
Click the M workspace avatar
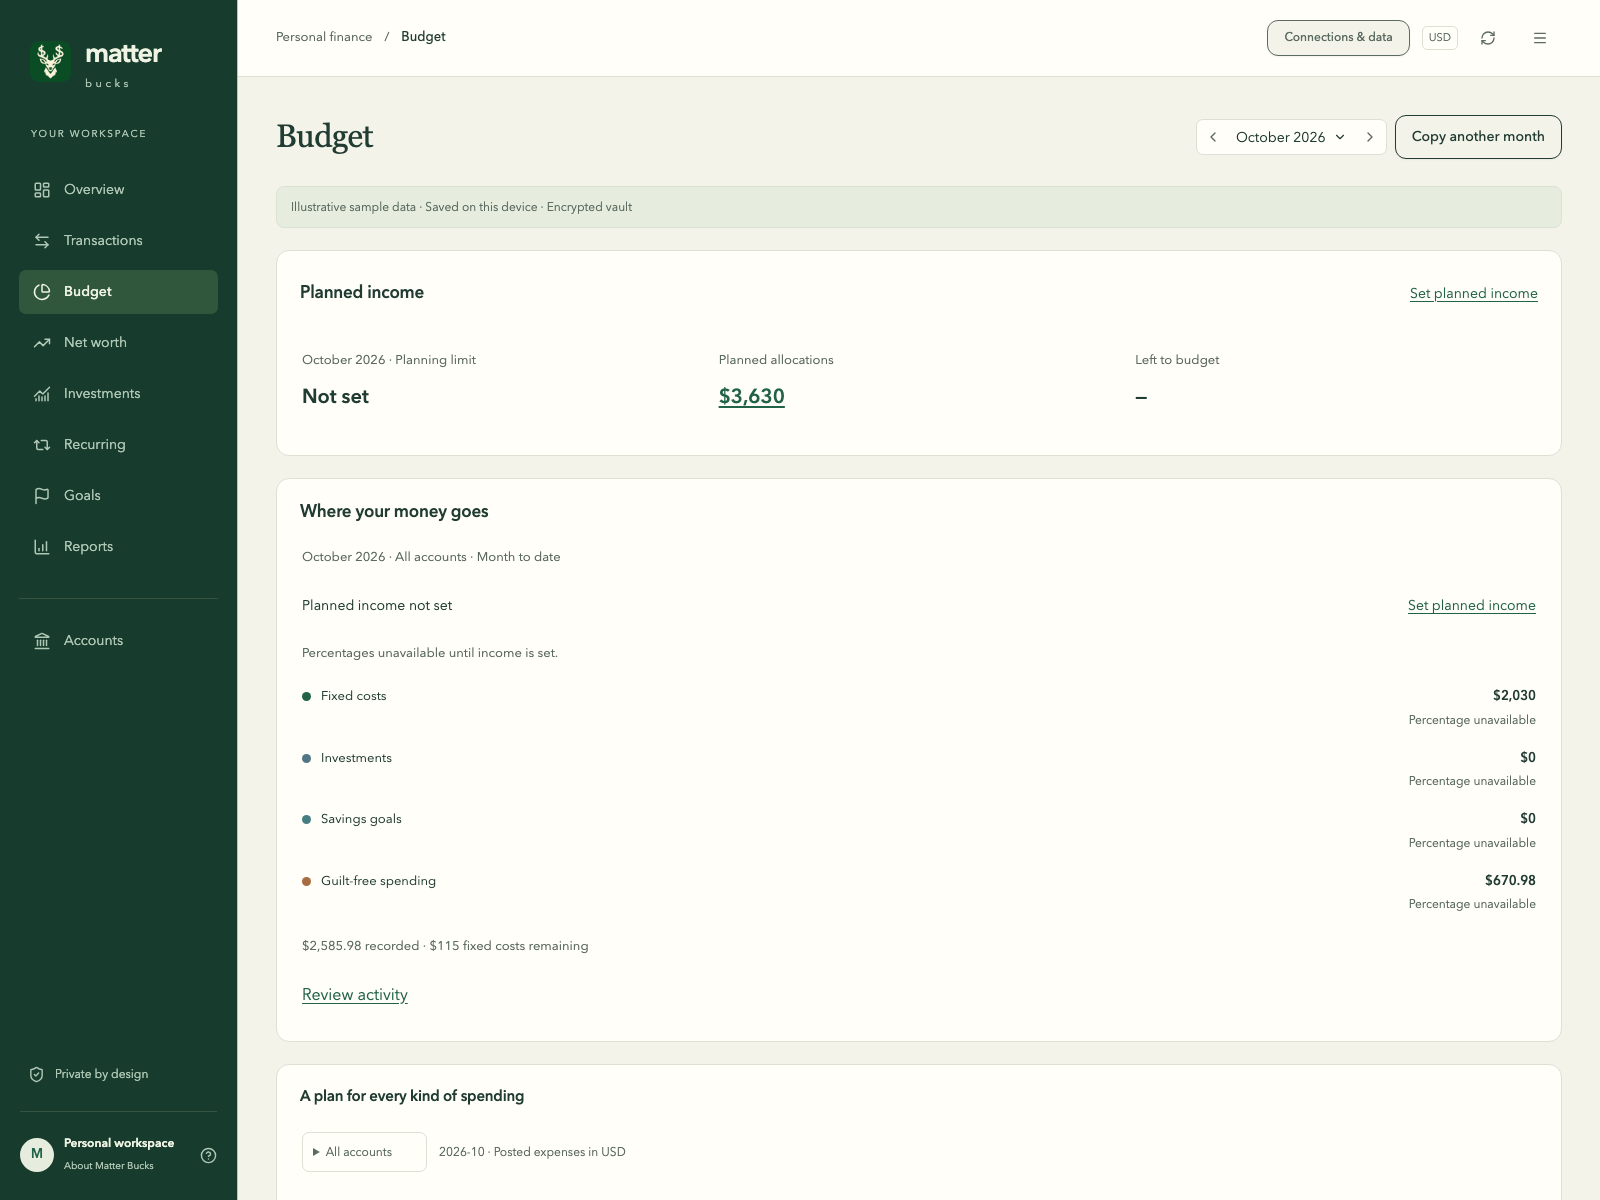(37, 1154)
